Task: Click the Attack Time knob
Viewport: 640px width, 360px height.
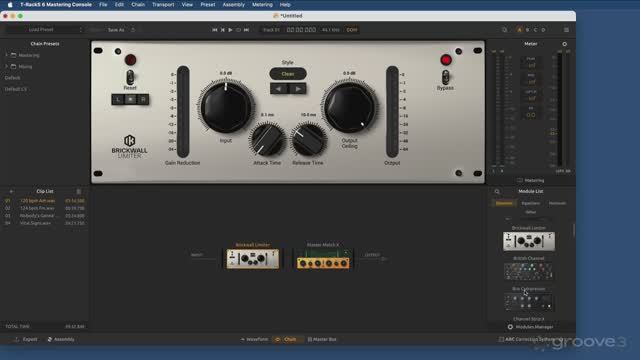Action: (267, 139)
